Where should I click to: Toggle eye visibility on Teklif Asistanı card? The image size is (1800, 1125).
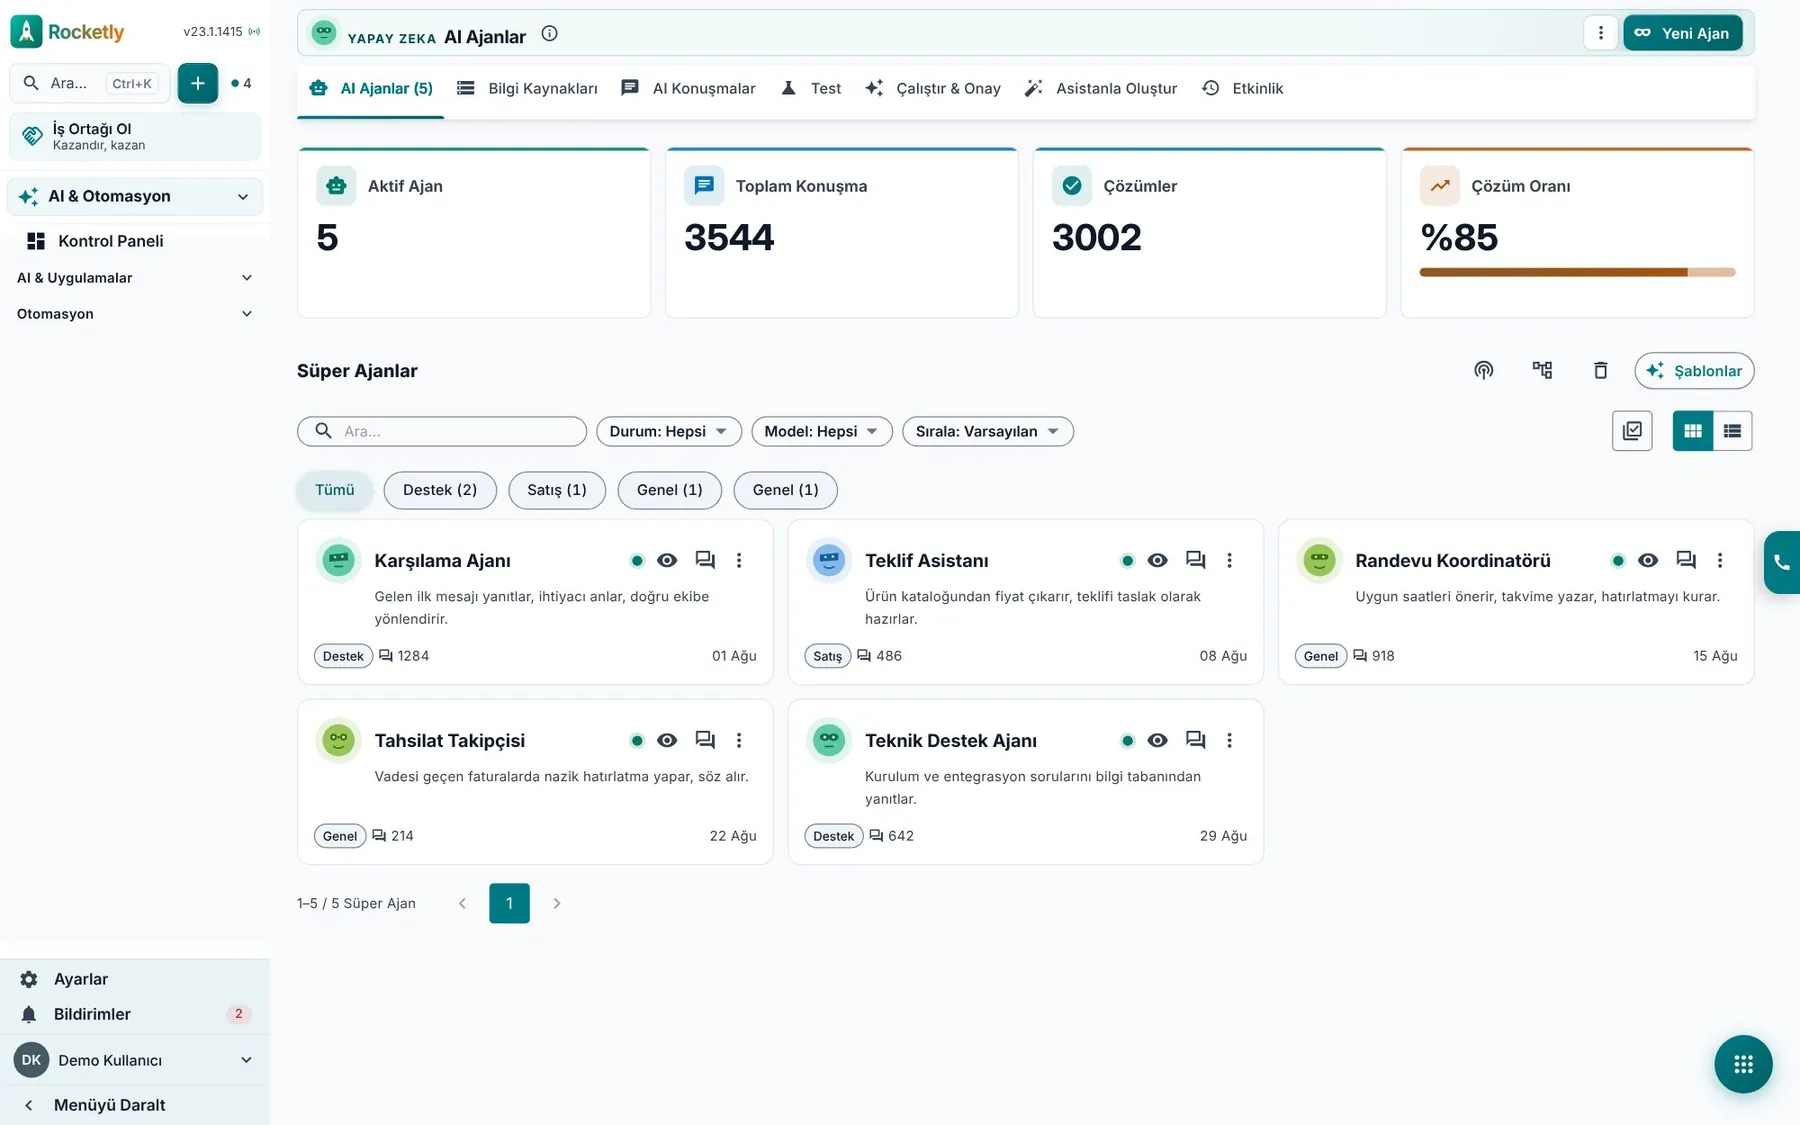point(1157,560)
